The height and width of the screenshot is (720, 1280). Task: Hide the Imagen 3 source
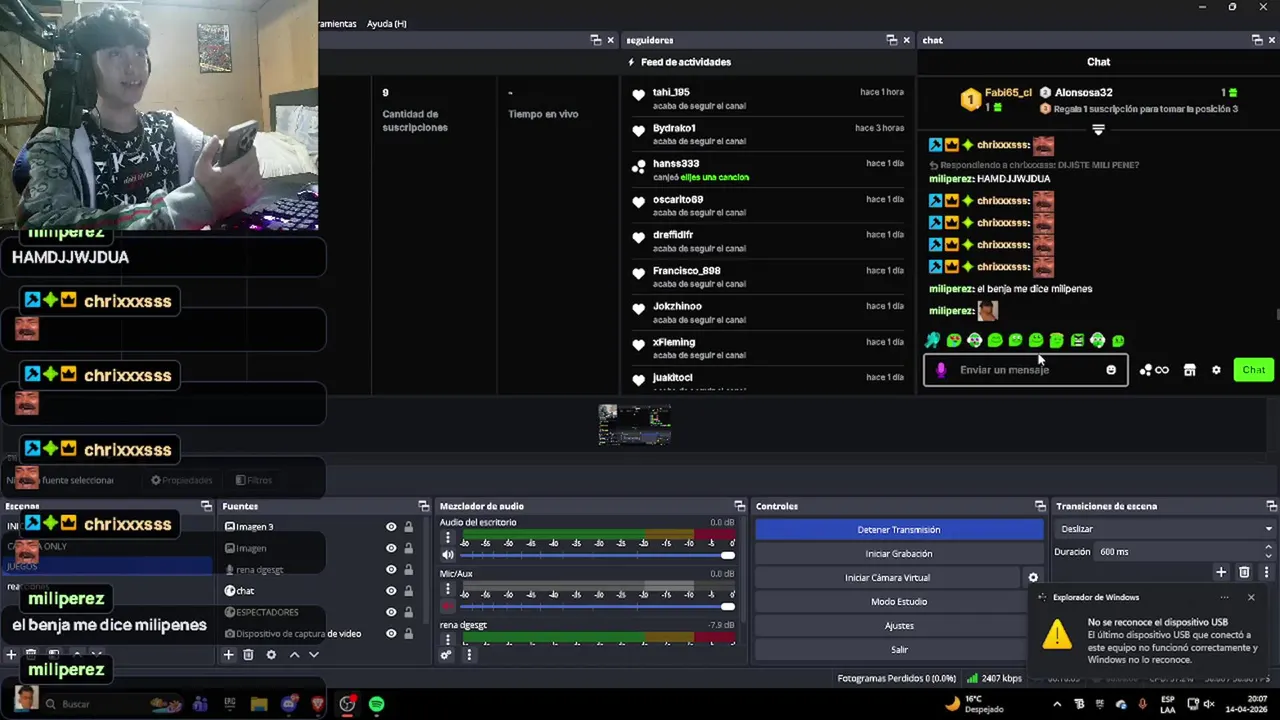[391, 527]
